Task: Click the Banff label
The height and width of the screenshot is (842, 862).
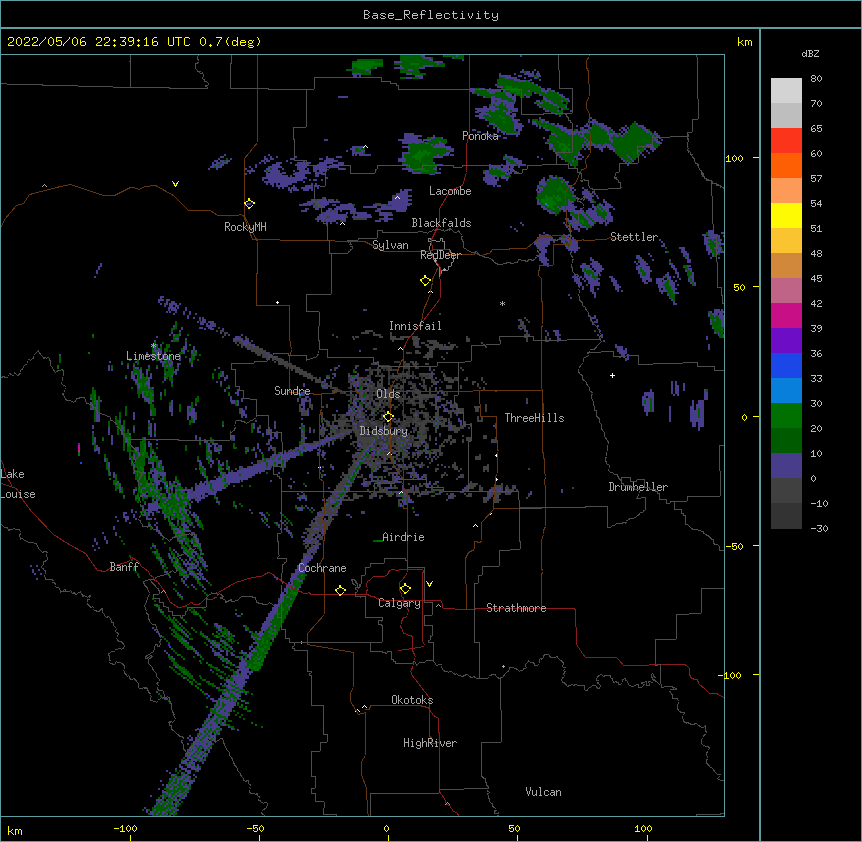Action: 124,567
